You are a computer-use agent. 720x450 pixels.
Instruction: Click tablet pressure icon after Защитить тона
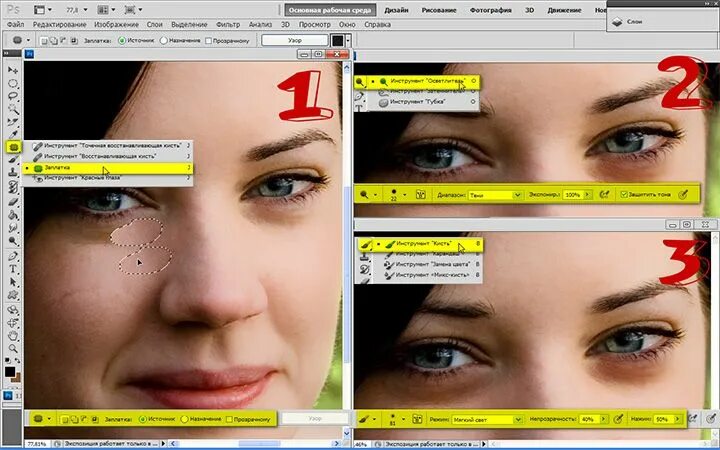click(x=683, y=195)
